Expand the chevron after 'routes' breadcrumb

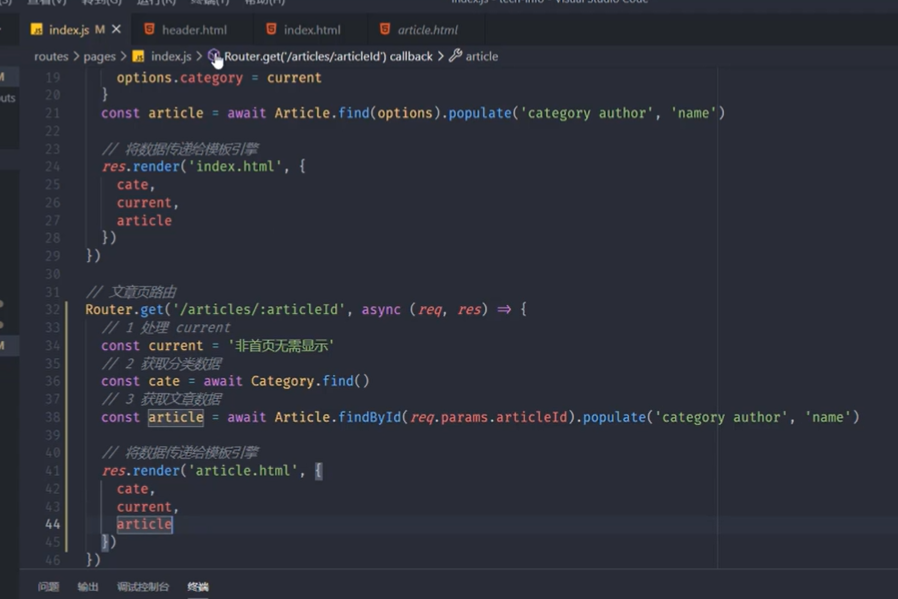click(x=76, y=57)
